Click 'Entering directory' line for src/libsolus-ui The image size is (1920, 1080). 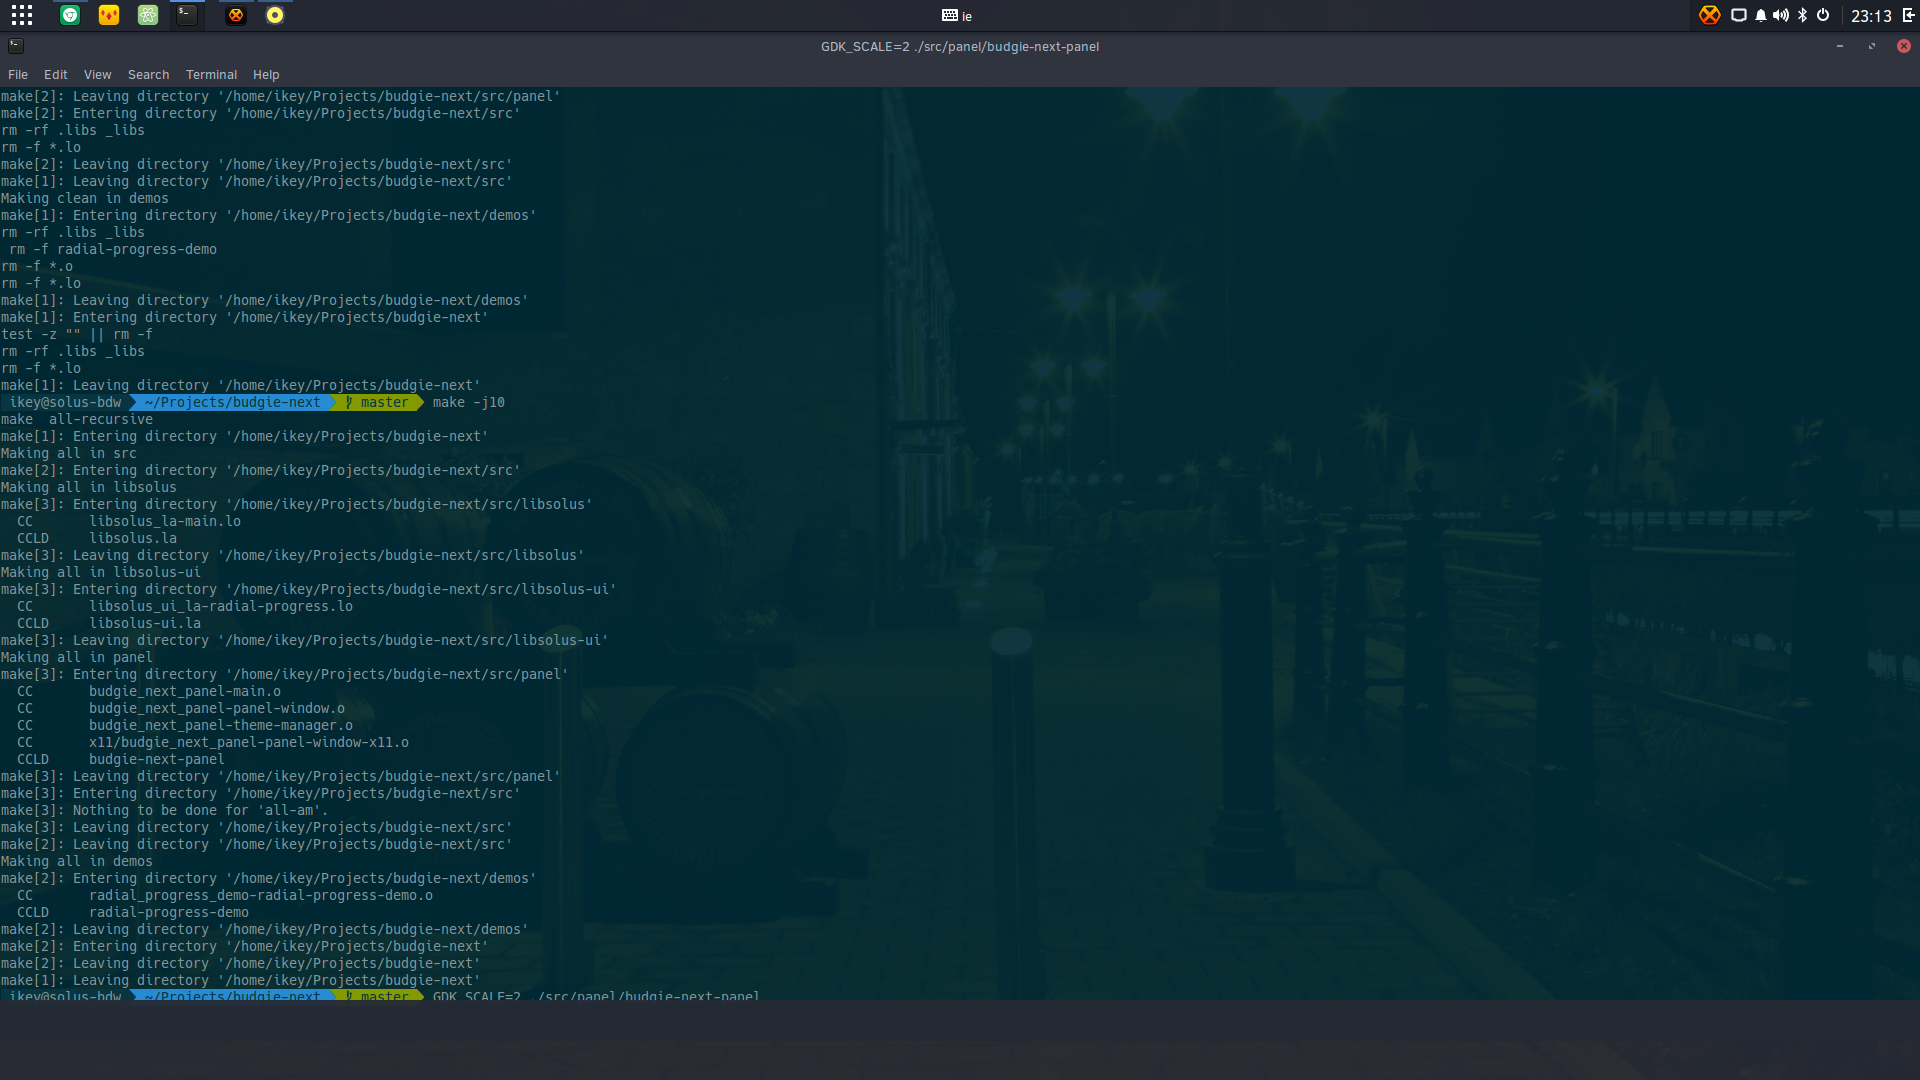point(308,590)
